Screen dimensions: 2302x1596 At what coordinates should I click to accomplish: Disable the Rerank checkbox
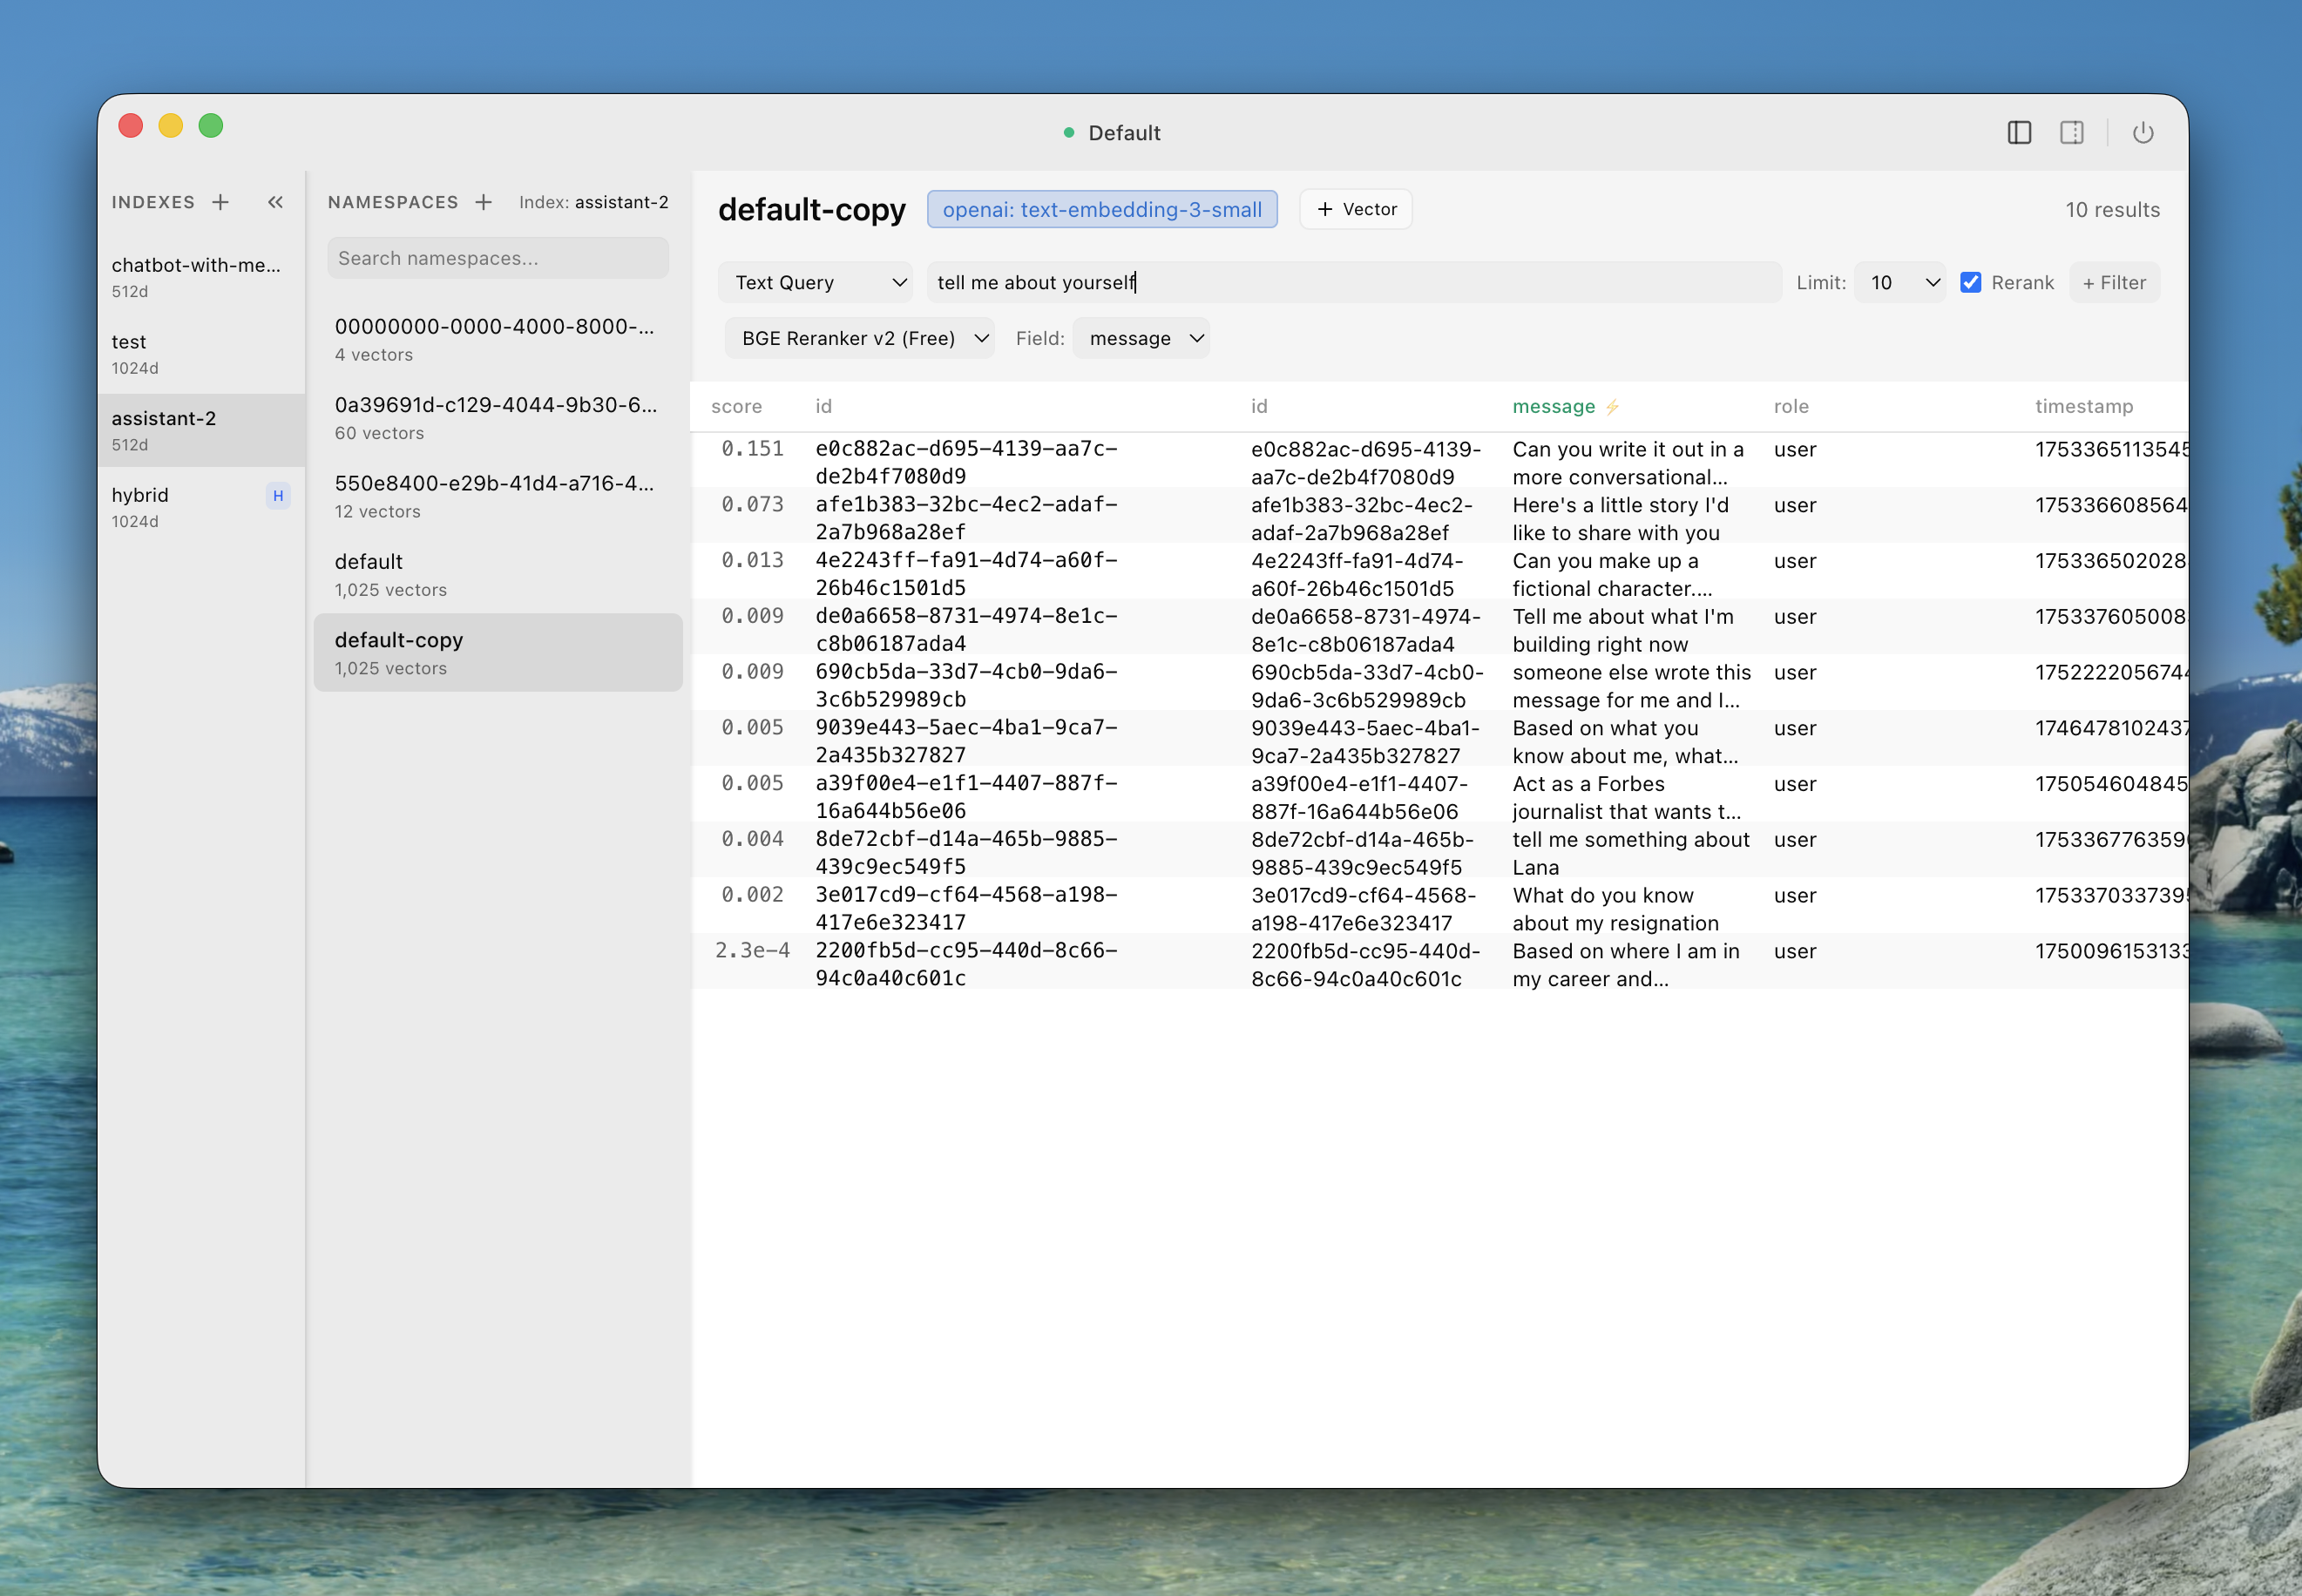point(1971,282)
